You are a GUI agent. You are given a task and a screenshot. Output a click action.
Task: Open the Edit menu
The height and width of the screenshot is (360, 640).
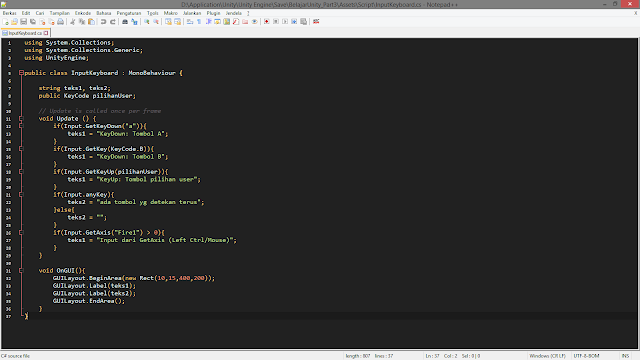[x=26, y=13]
